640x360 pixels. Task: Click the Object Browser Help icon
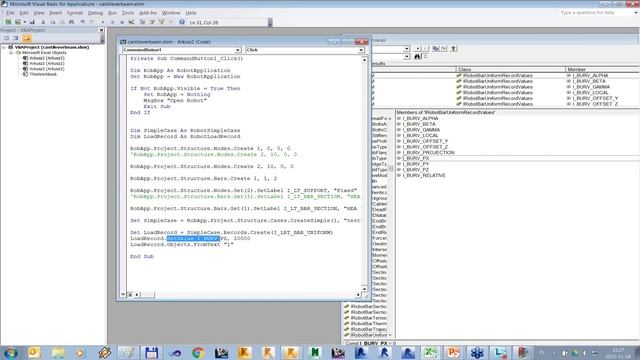click(x=453, y=49)
